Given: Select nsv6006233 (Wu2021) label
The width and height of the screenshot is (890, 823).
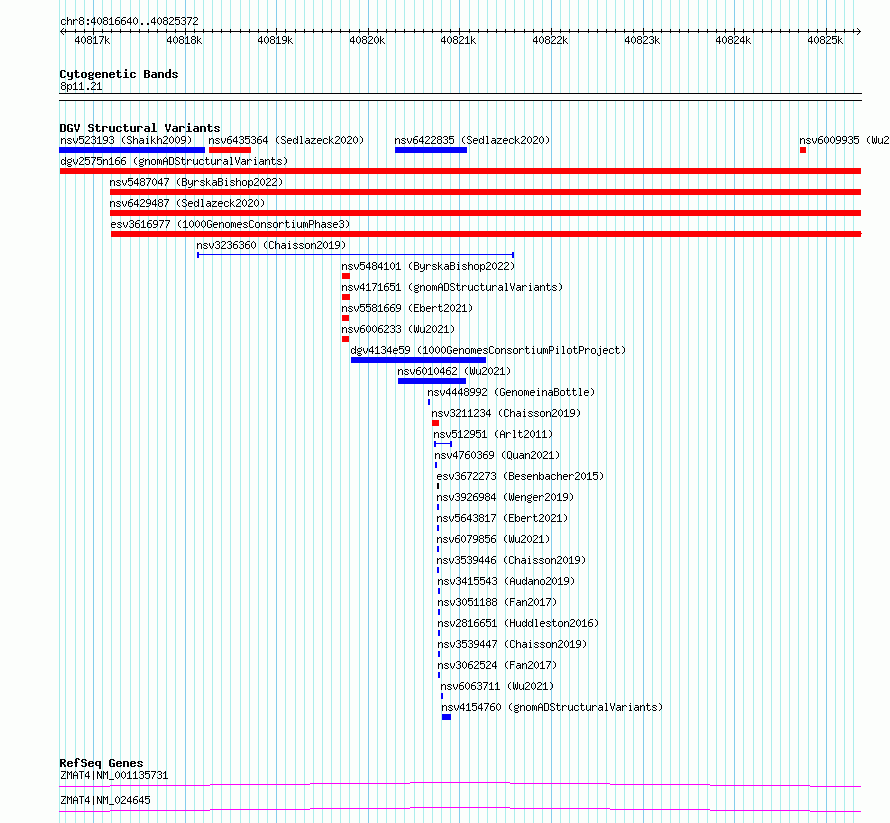Looking at the screenshot, I should (x=398, y=329).
